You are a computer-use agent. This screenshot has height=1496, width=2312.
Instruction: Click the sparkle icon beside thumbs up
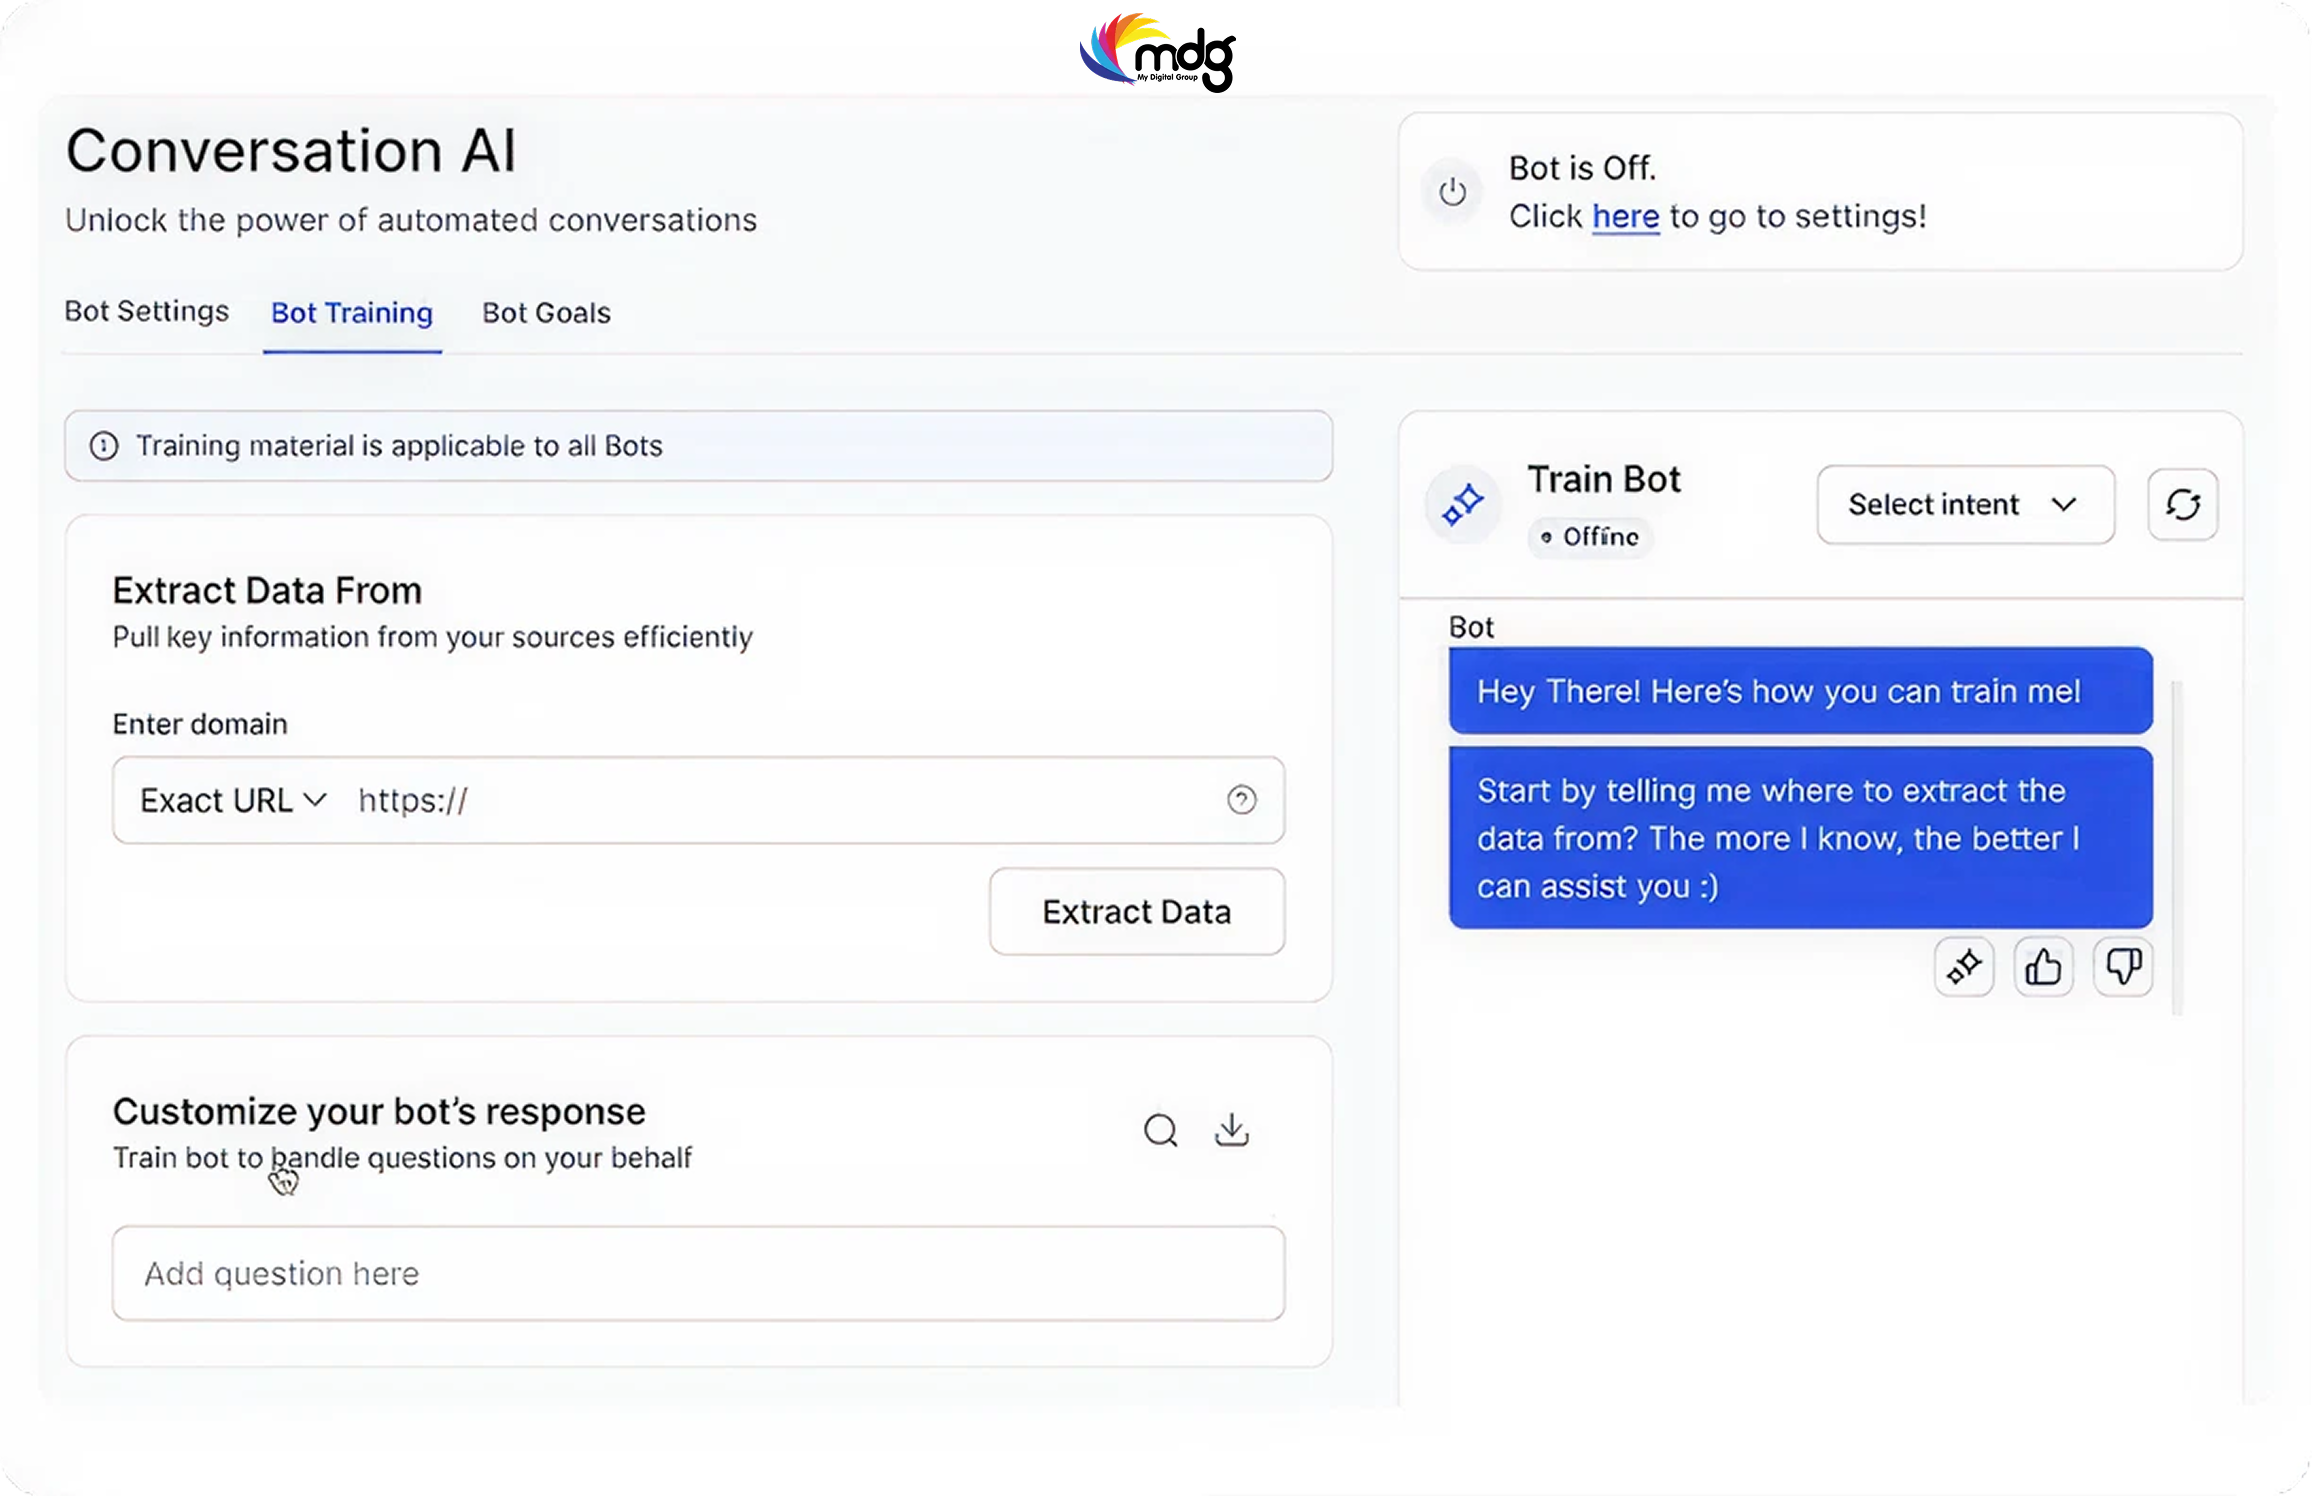(1964, 967)
